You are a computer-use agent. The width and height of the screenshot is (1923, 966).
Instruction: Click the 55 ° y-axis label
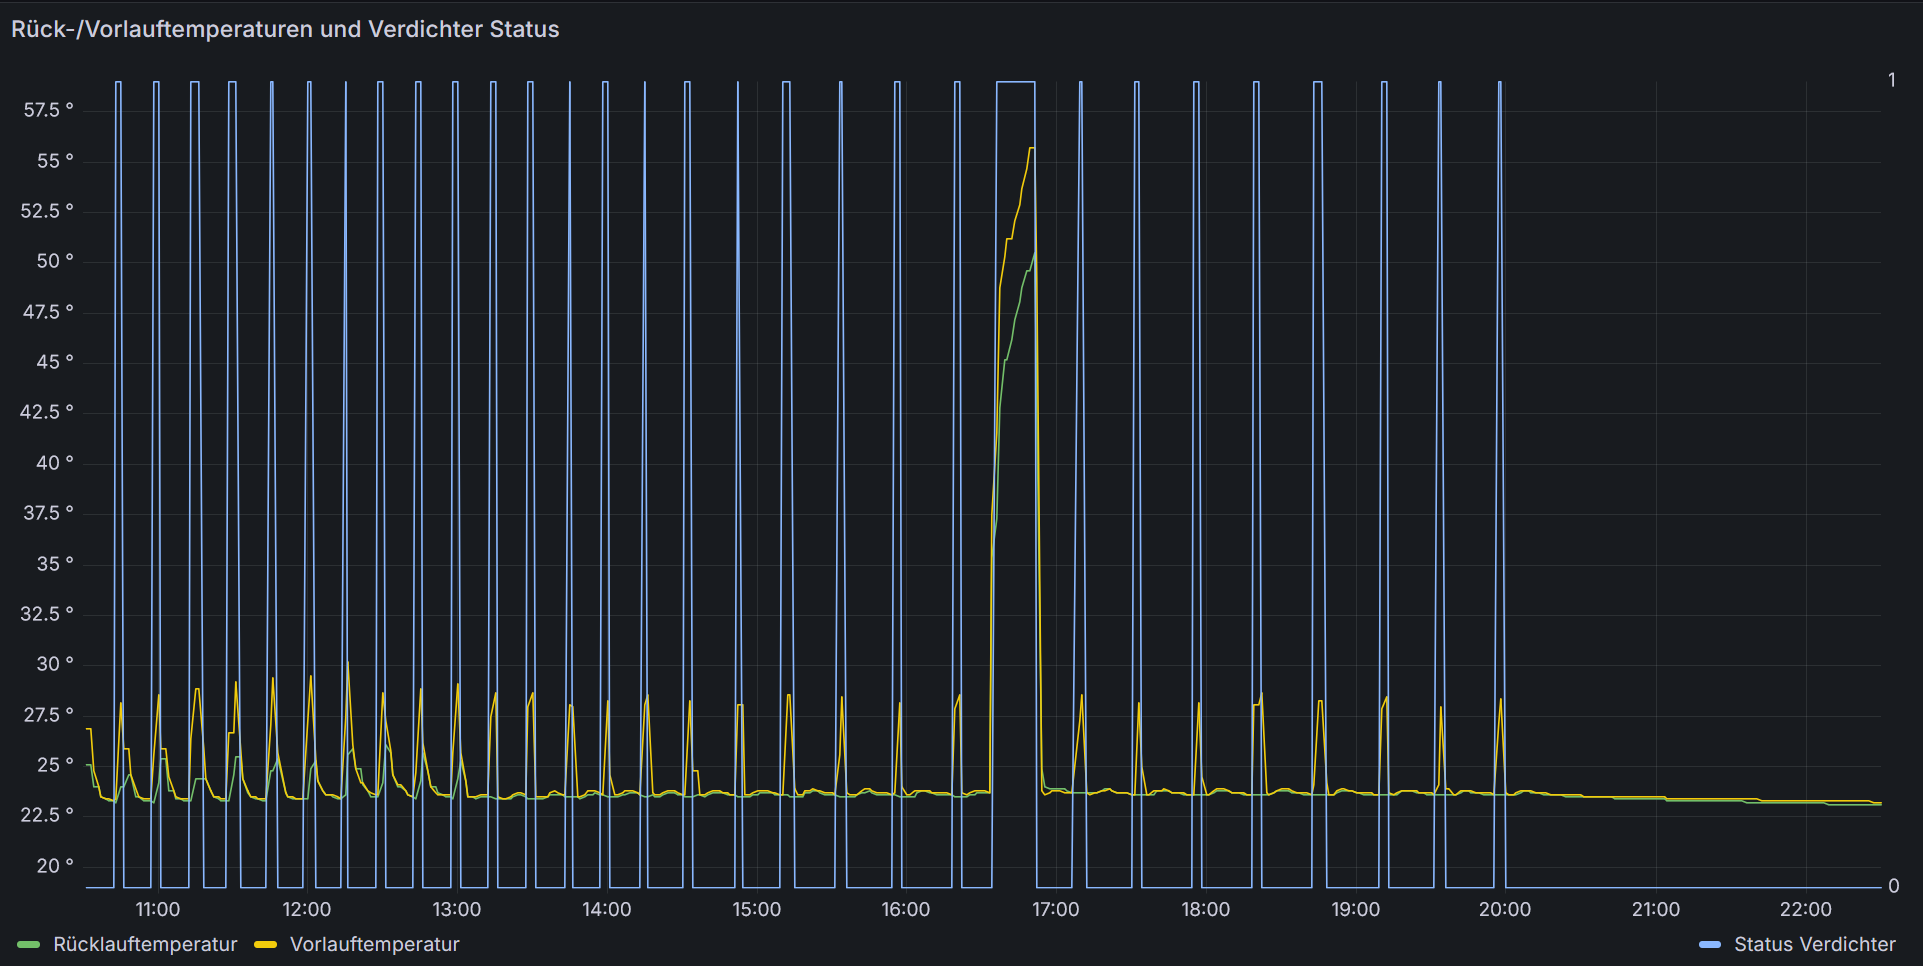(55, 161)
